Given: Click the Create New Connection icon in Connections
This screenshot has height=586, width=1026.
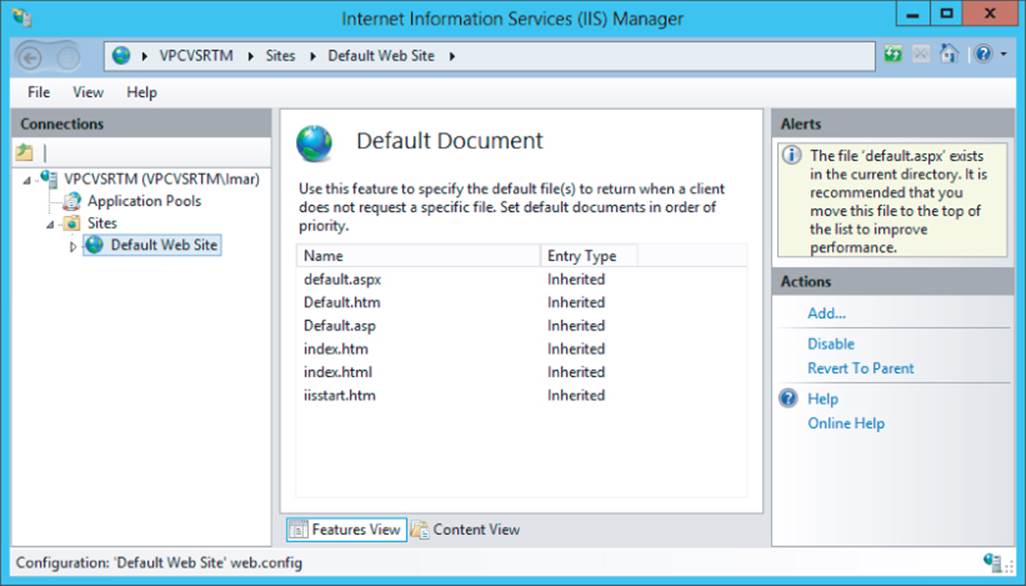Looking at the screenshot, I should pyautogui.click(x=24, y=152).
